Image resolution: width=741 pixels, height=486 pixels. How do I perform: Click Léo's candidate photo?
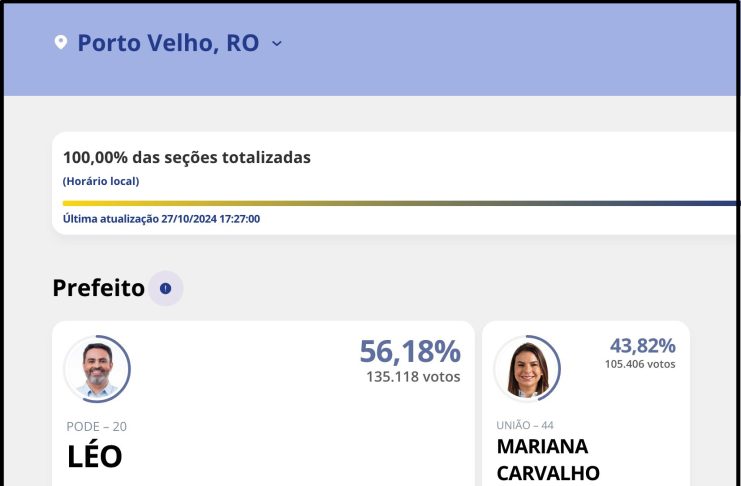(x=97, y=369)
